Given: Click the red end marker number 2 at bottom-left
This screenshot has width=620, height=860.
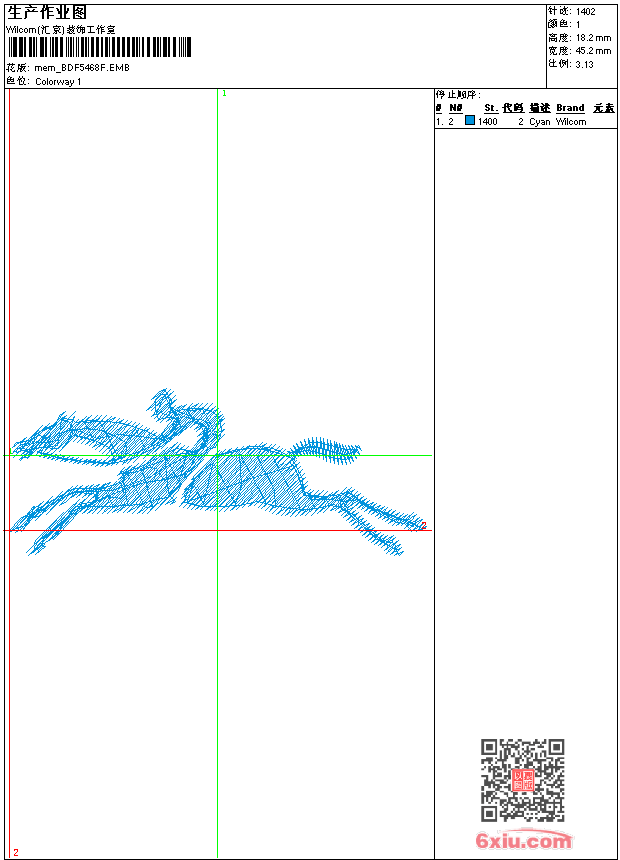Looking at the screenshot, I should pos(15,852).
